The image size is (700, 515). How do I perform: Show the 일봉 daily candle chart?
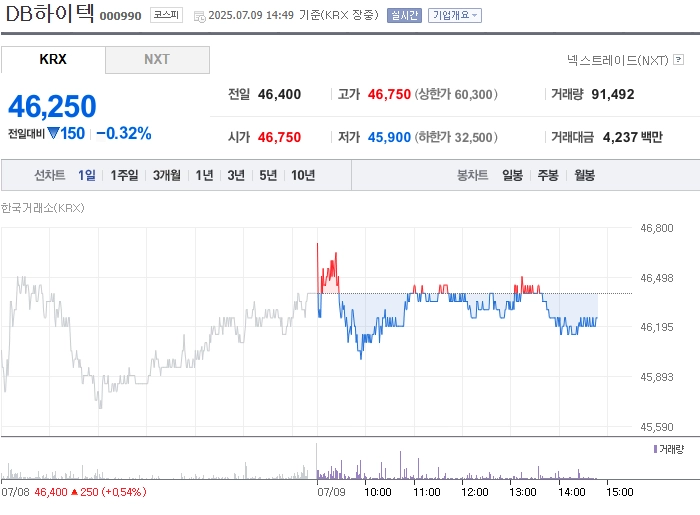[x=512, y=175]
